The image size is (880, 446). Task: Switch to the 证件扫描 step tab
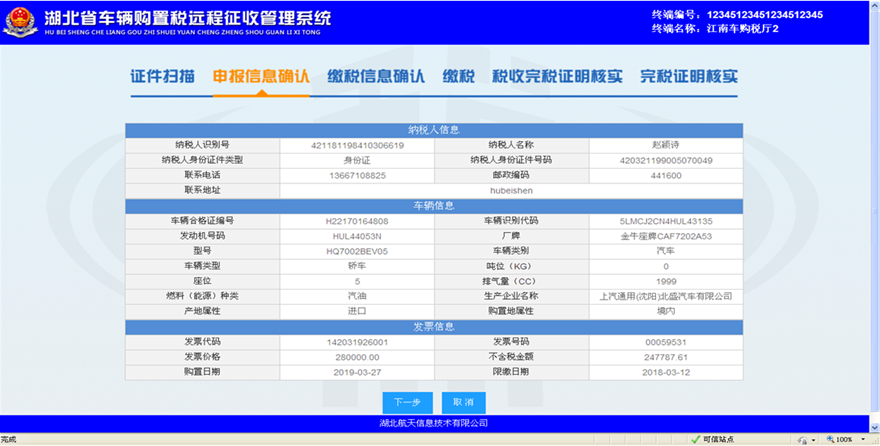click(x=163, y=76)
